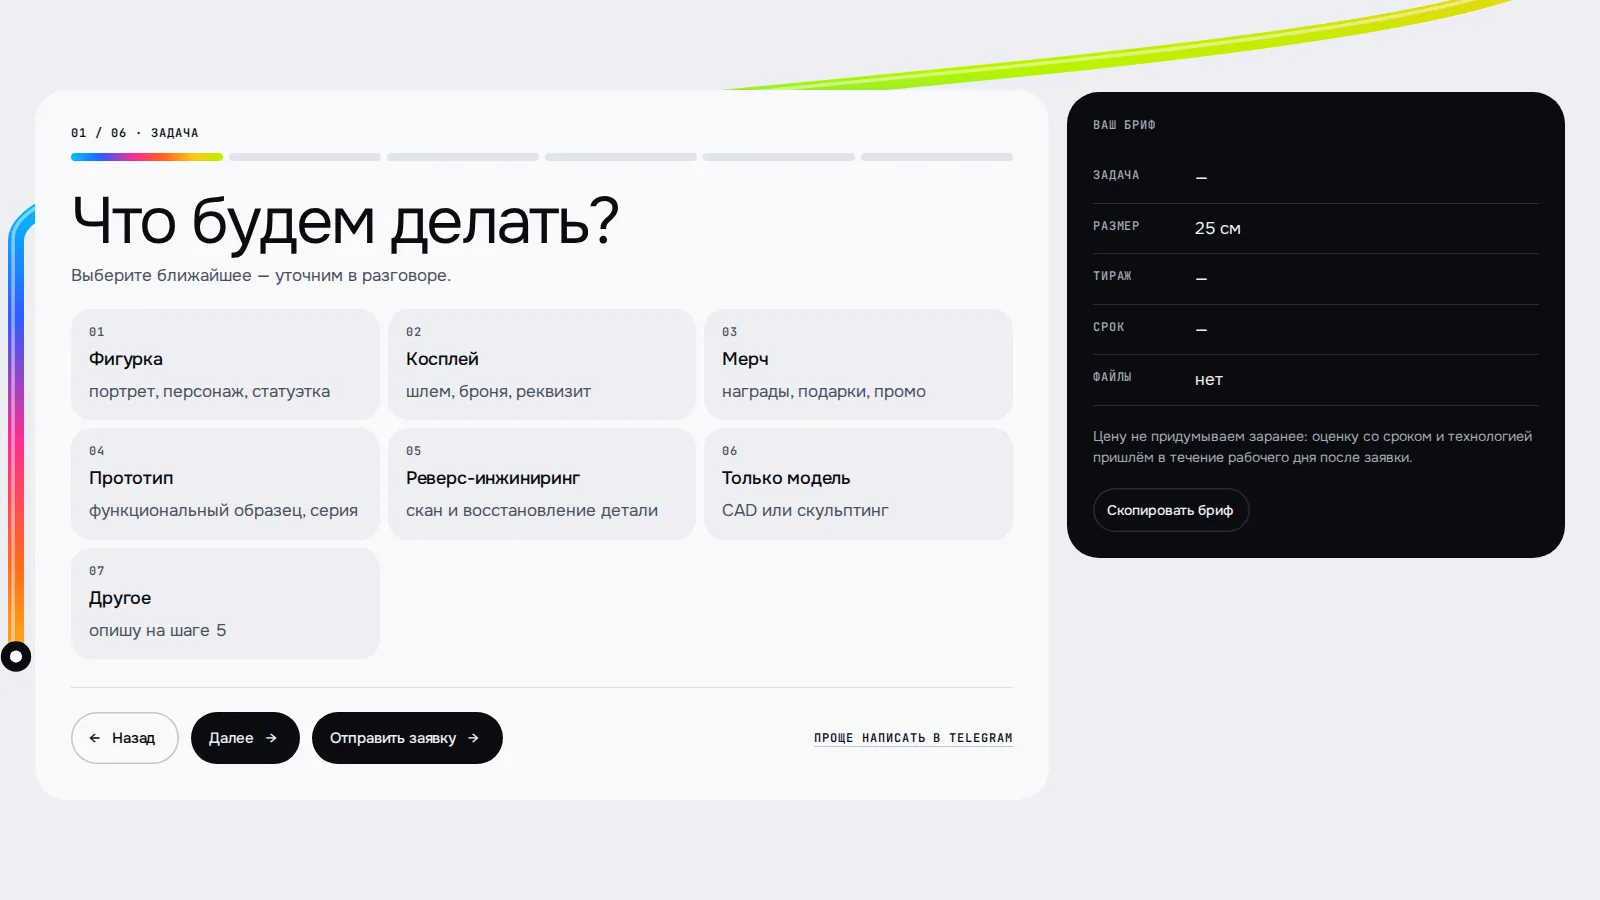Viewport: 1600px width, 900px height.
Task: Click the Что будем делать? heading
Action: click(x=346, y=221)
